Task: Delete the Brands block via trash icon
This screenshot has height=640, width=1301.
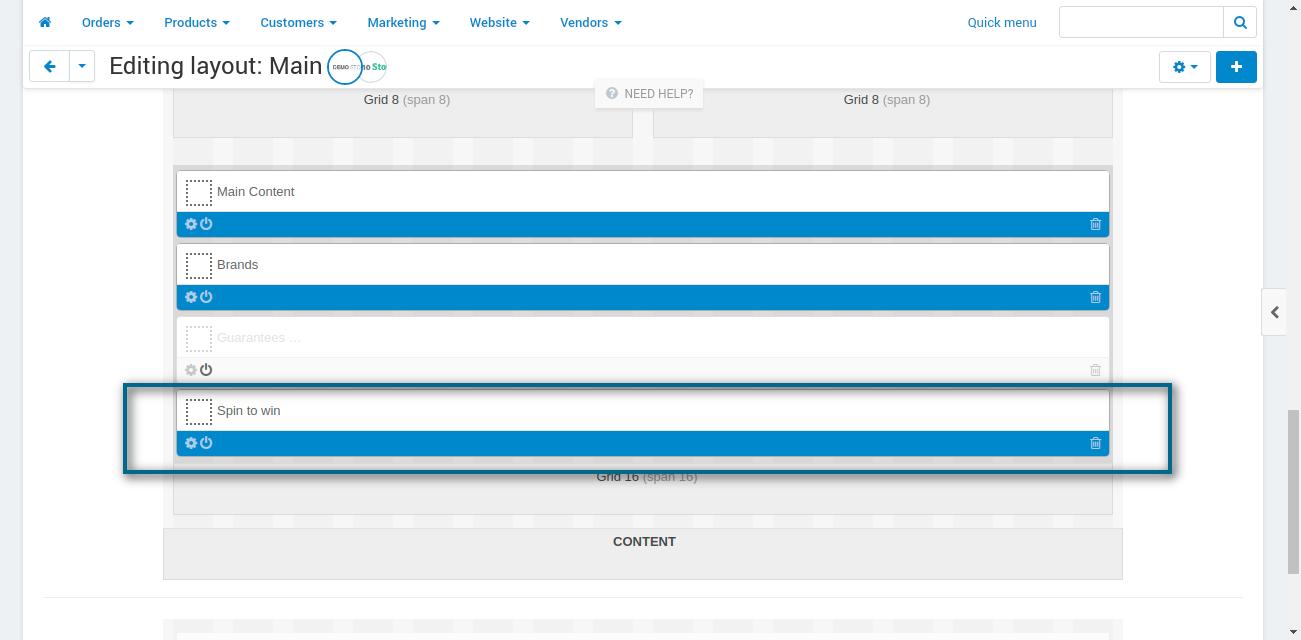Action: point(1095,297)
